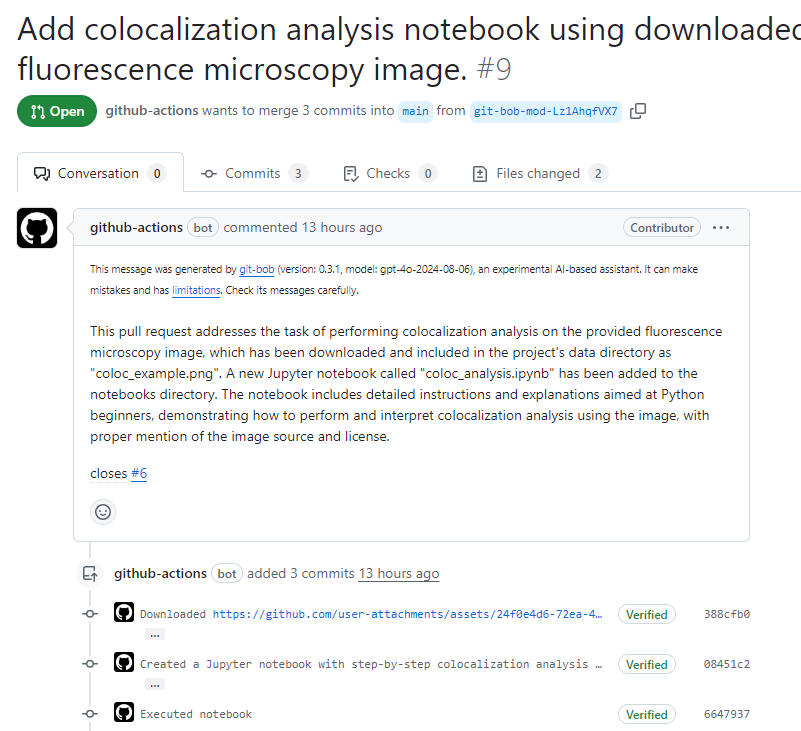Copy the branch name with the copy icon
This screenshot has height=731, width=801.
(x=637, y=110)
